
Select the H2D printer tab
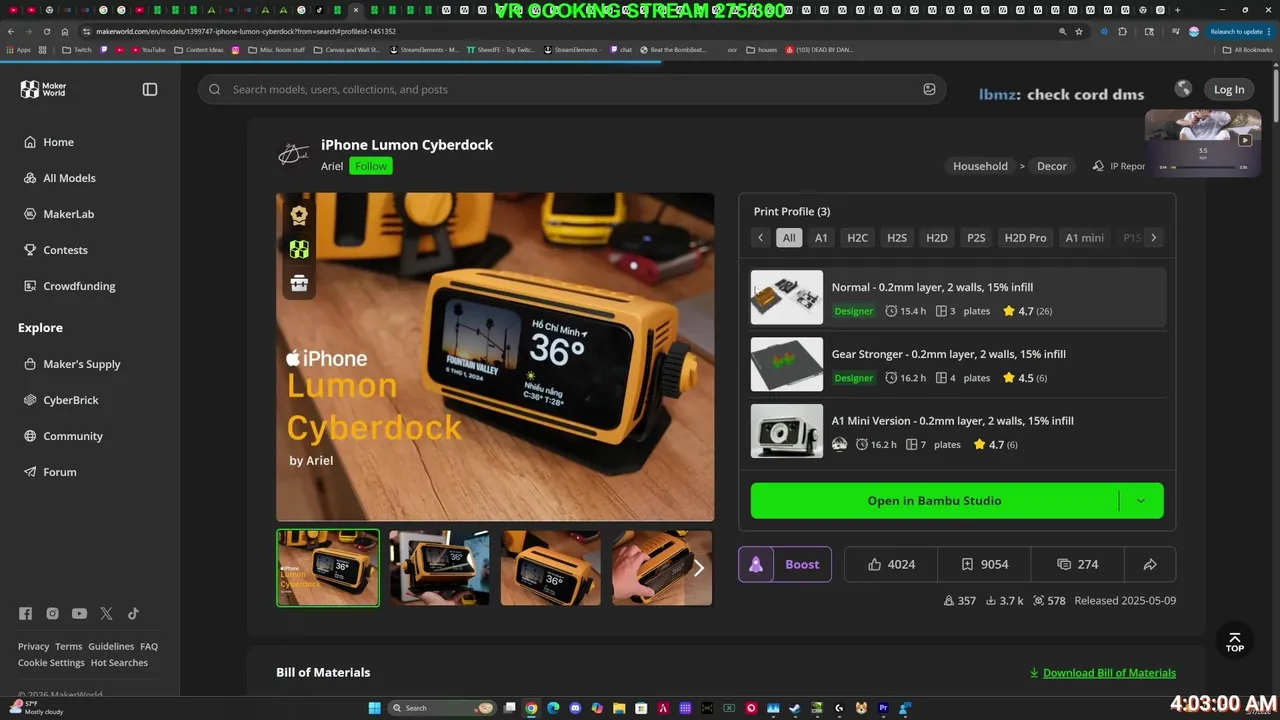tap(937, 238)
